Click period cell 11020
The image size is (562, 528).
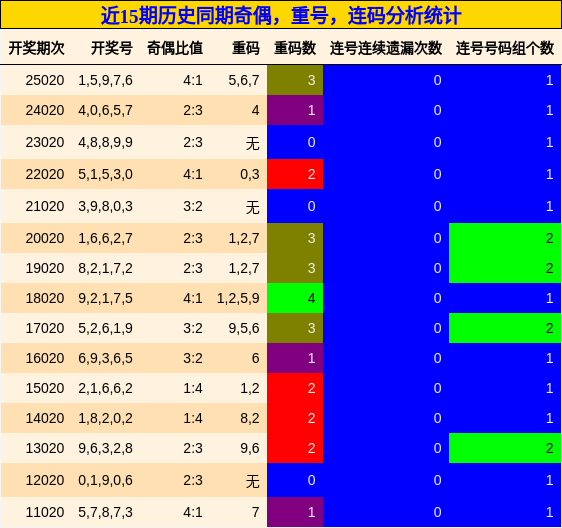45,512
